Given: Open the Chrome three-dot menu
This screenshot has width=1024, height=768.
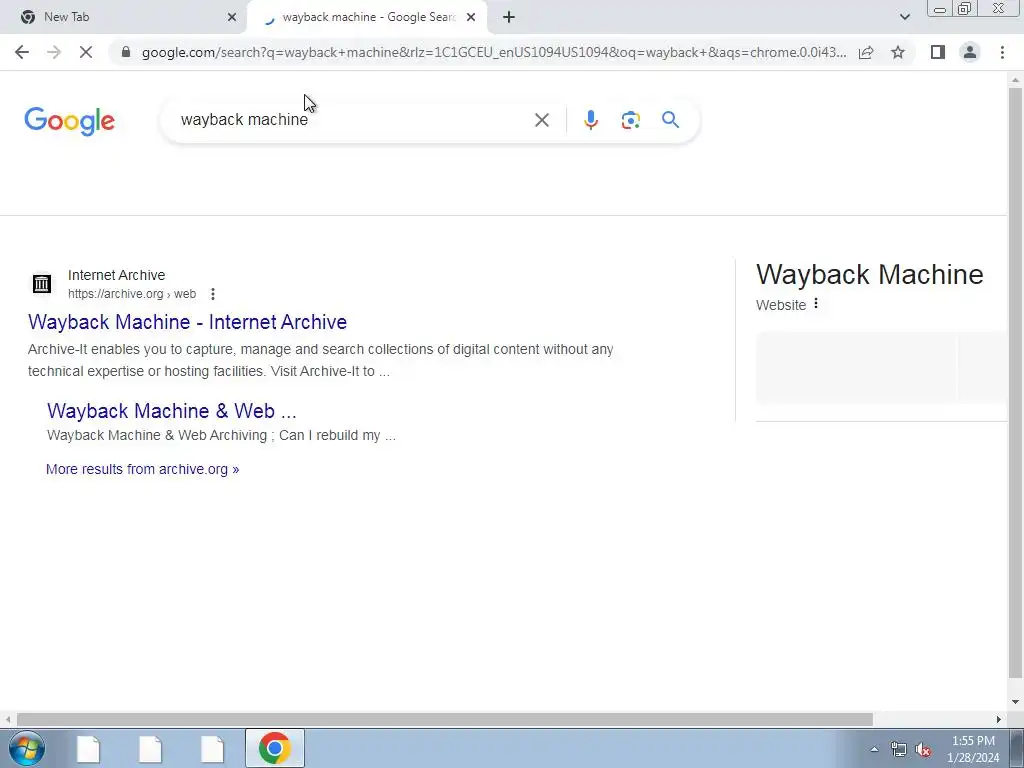Looking at the screenshot, I should (1002, 52).
